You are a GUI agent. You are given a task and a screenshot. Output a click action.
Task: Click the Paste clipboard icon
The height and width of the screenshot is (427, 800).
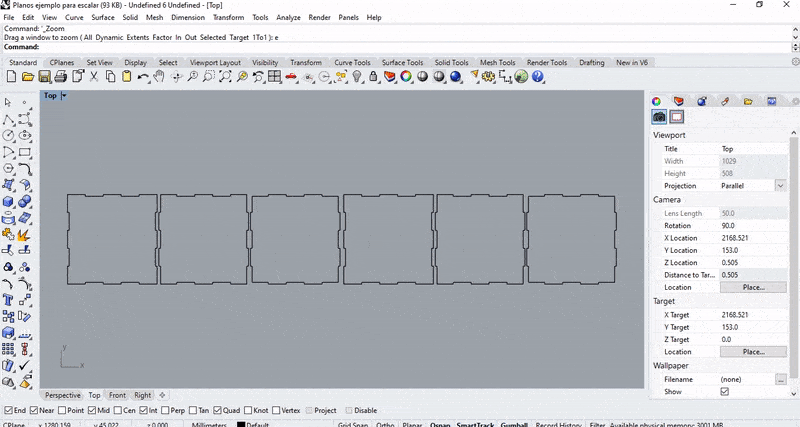point(127,77)
